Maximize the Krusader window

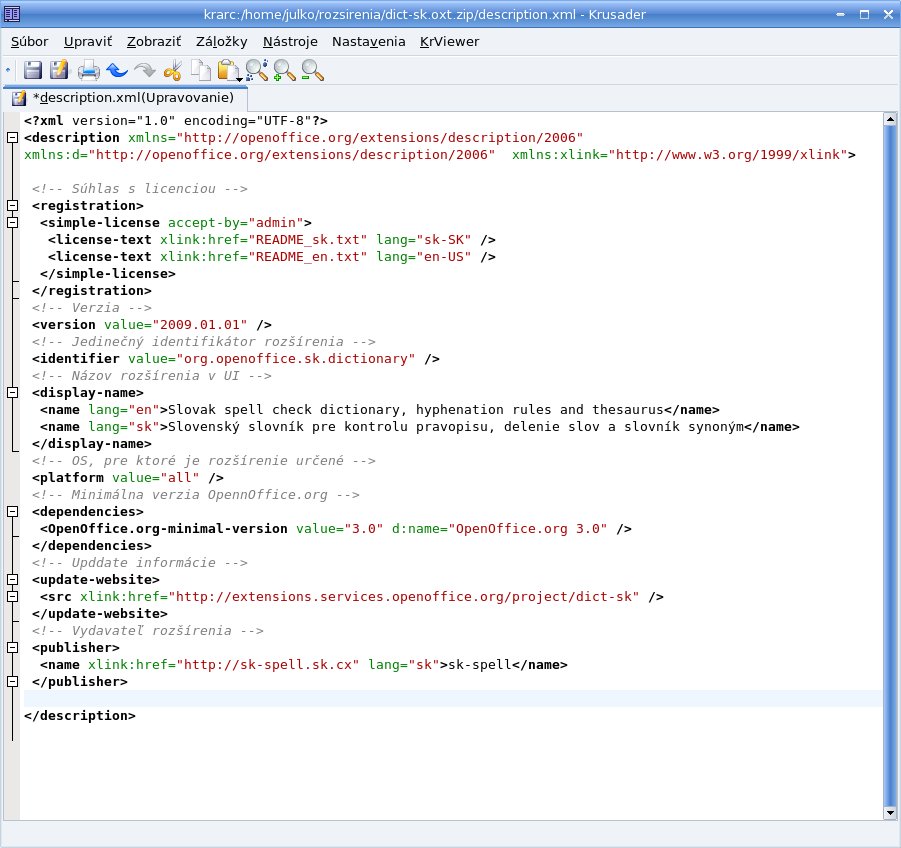point(864,14)
